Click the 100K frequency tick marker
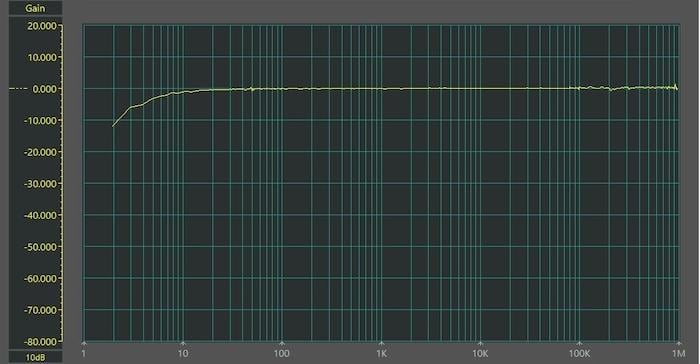 tap(579, 343)
